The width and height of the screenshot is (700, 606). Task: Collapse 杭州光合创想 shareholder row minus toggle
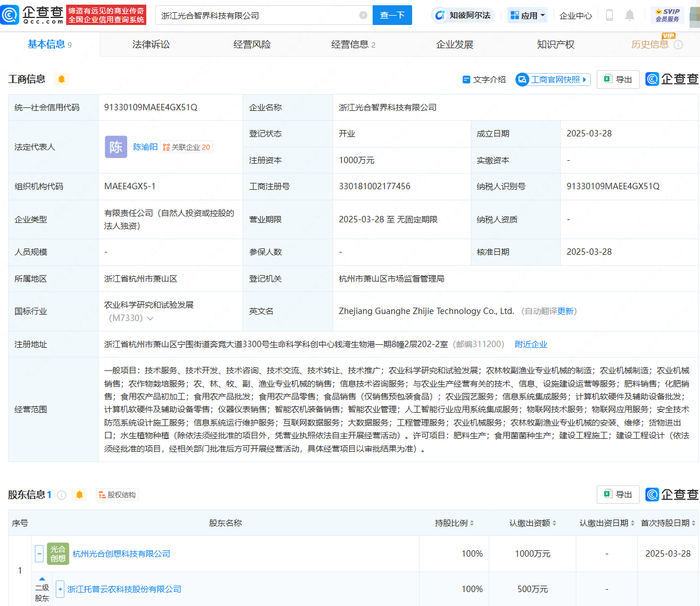pos(39,554)
